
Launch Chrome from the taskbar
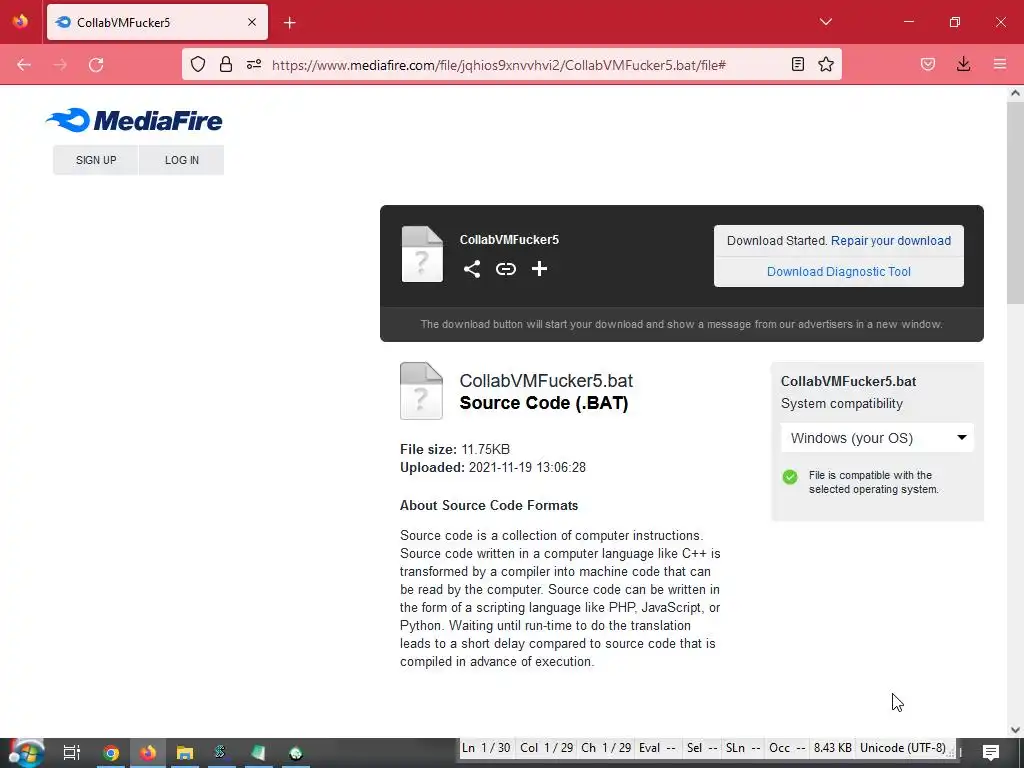[111, 753]
